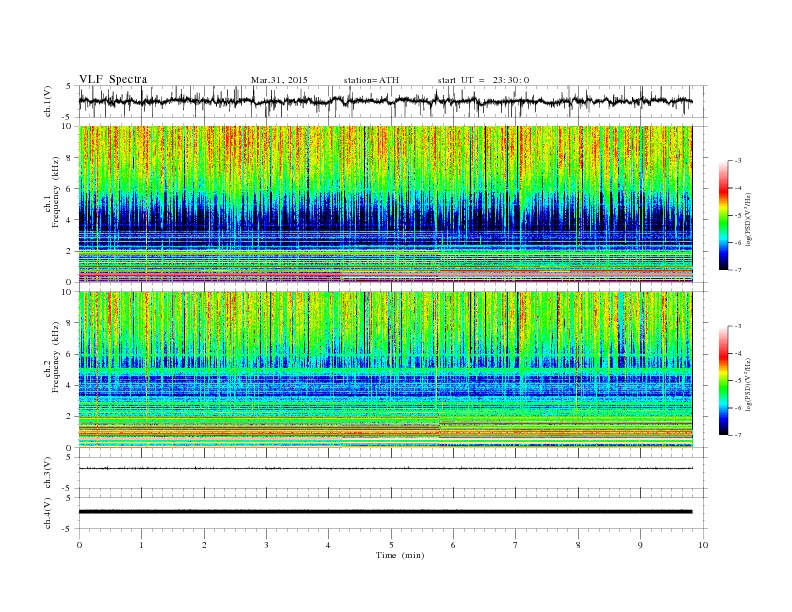Click the time axis tick label "10"

point(703,545)
